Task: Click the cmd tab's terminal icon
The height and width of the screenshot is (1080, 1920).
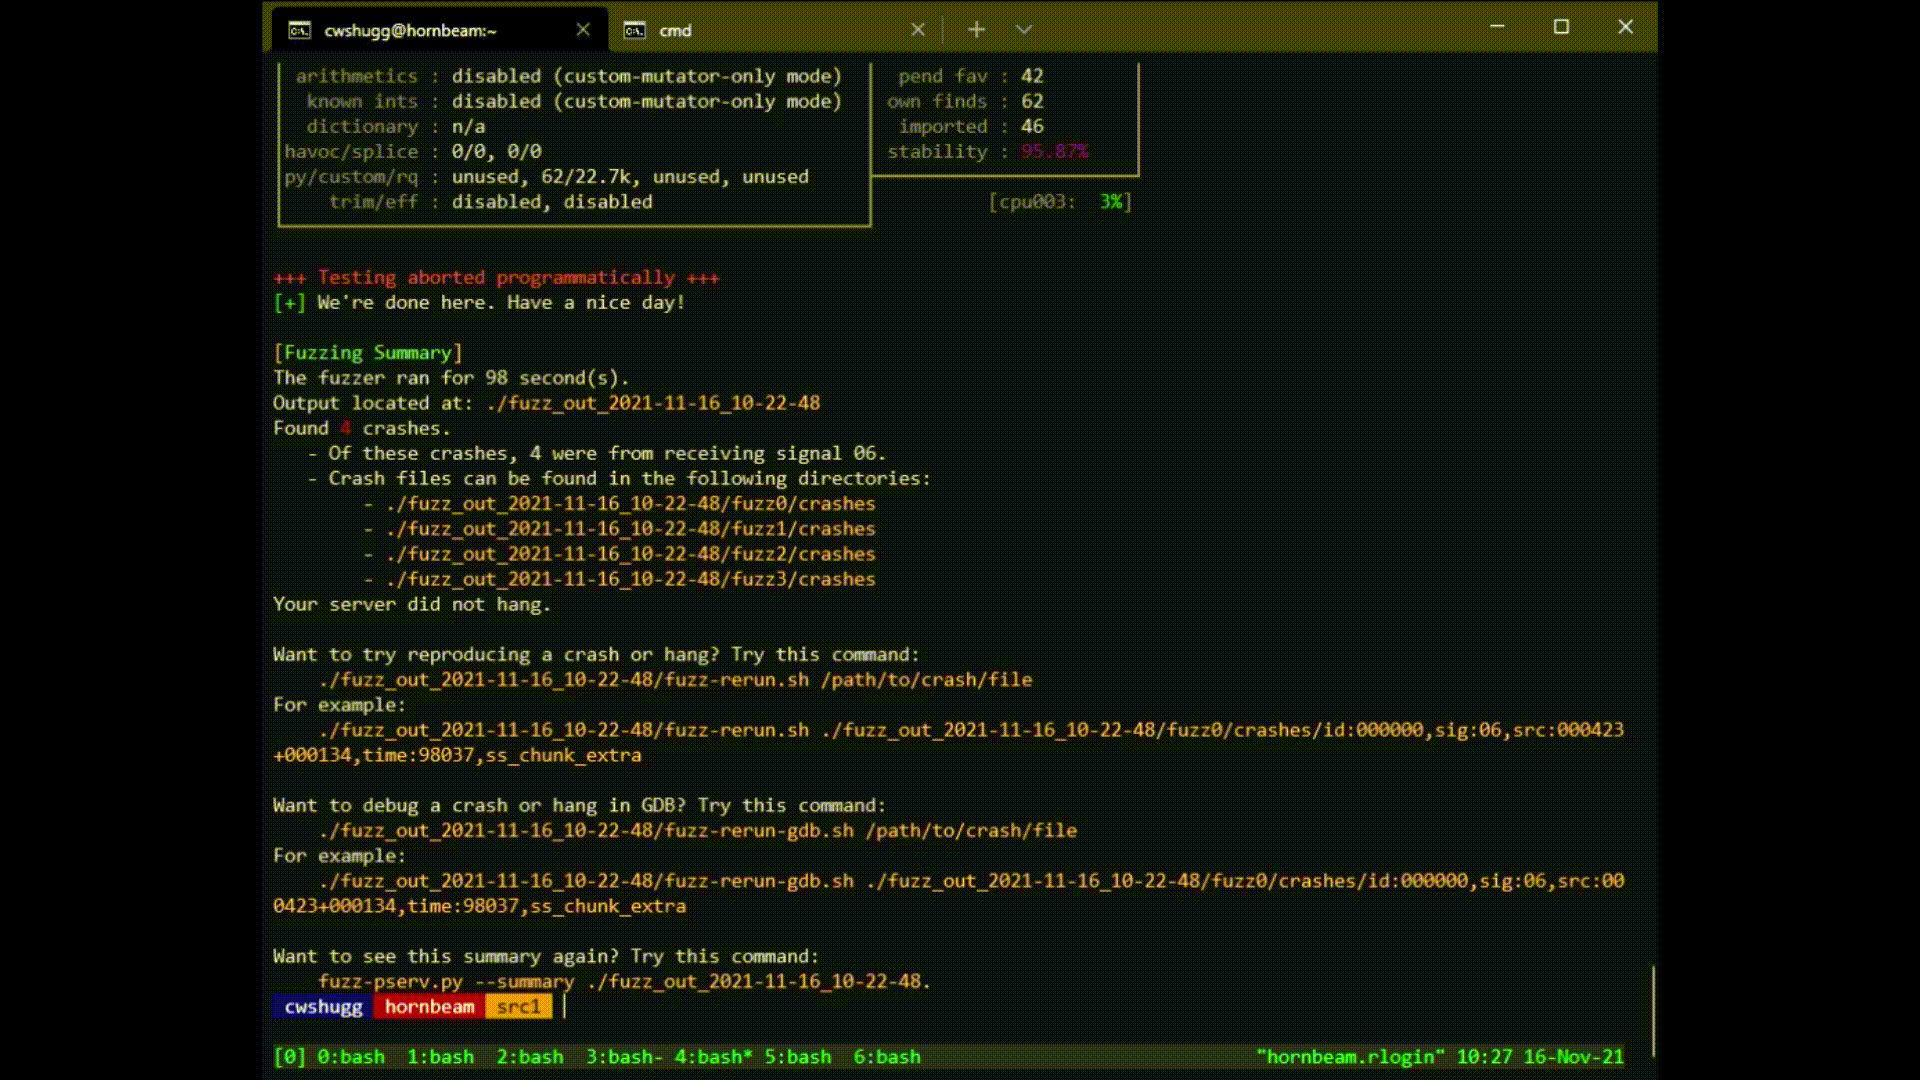Action: pos(634,30)
